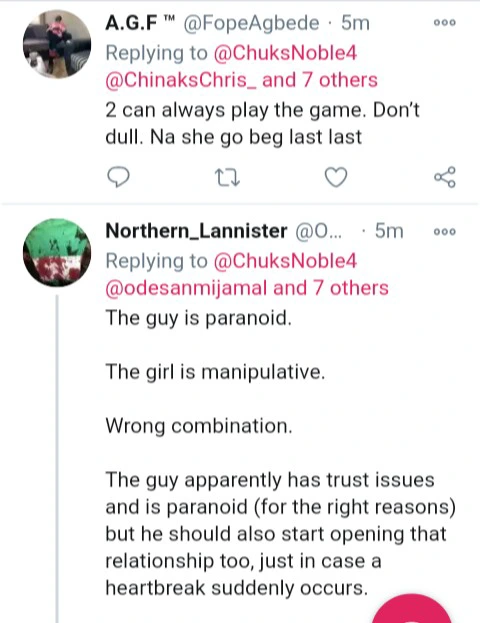Open the @FopeAgbede handle
The width and height of the screenshot is (480, 623).
coord(251,23)
